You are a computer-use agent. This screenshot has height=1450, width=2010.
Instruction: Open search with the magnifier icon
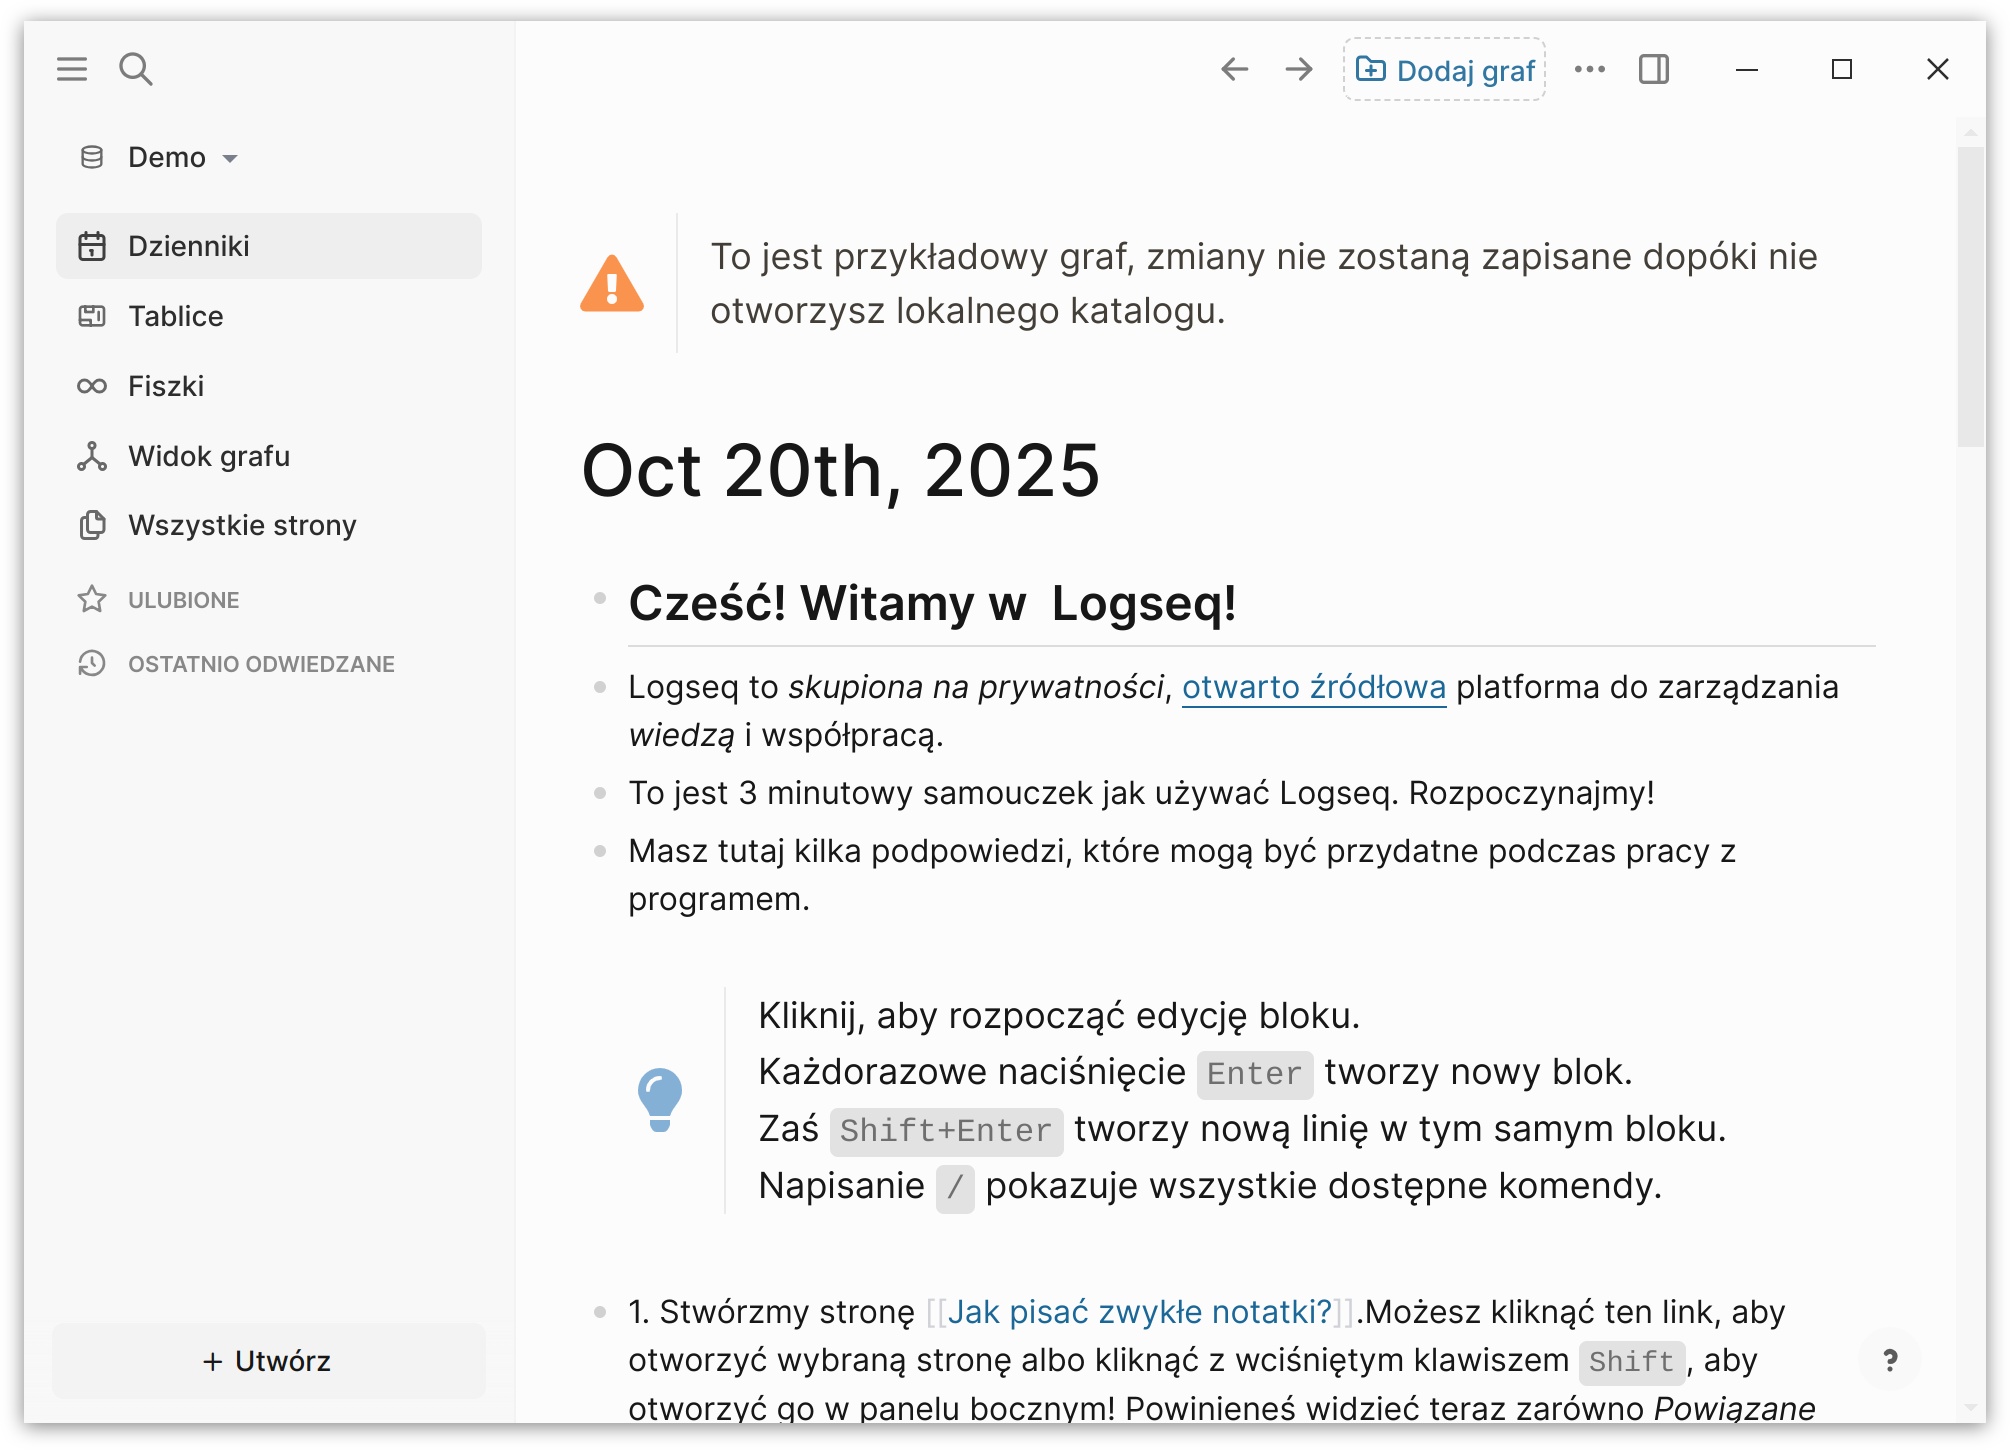click(136, 69)
